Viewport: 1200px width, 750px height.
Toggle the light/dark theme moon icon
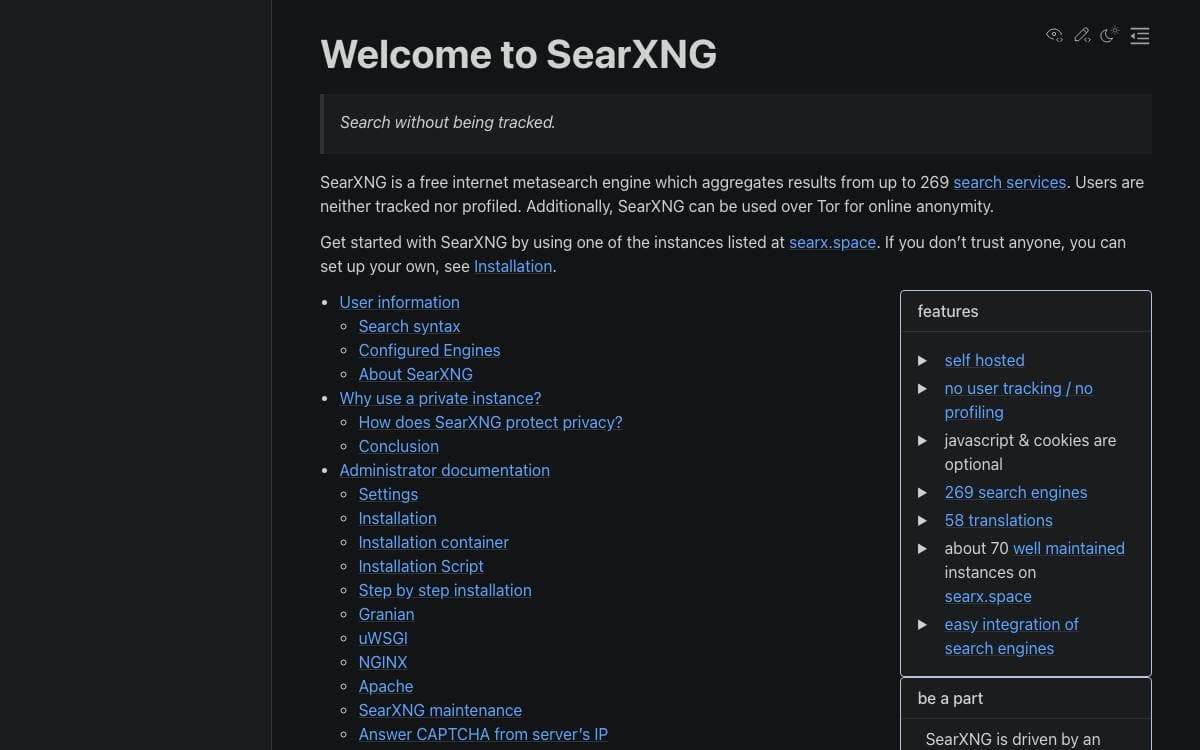coord(1109,35)
